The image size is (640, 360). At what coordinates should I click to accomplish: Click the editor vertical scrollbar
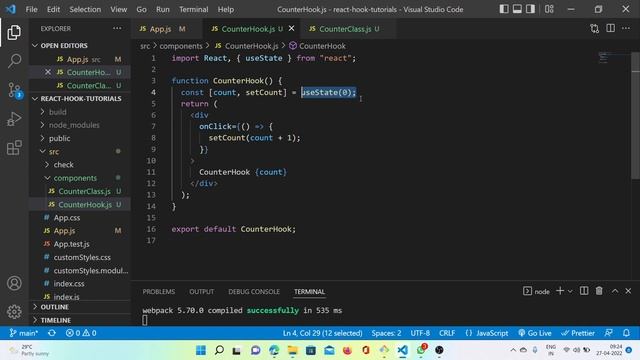click(x=636, y=116)
